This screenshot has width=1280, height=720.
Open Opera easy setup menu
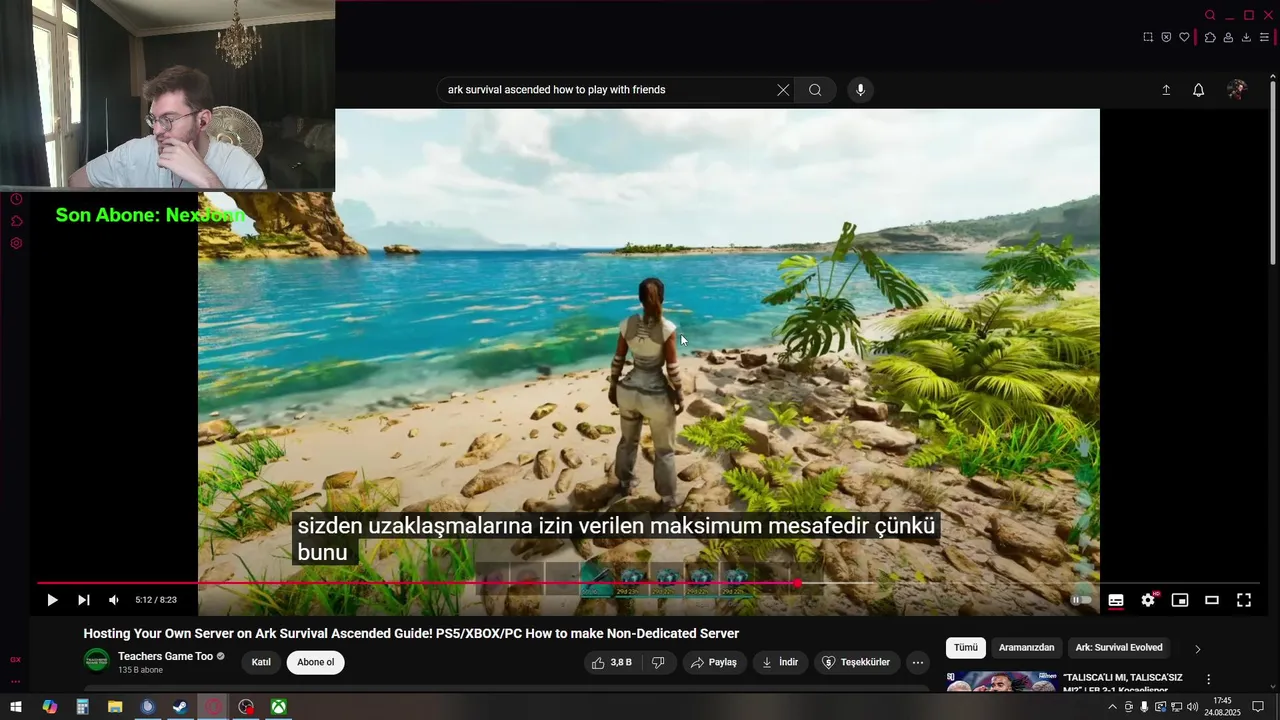pos(1264,37)
